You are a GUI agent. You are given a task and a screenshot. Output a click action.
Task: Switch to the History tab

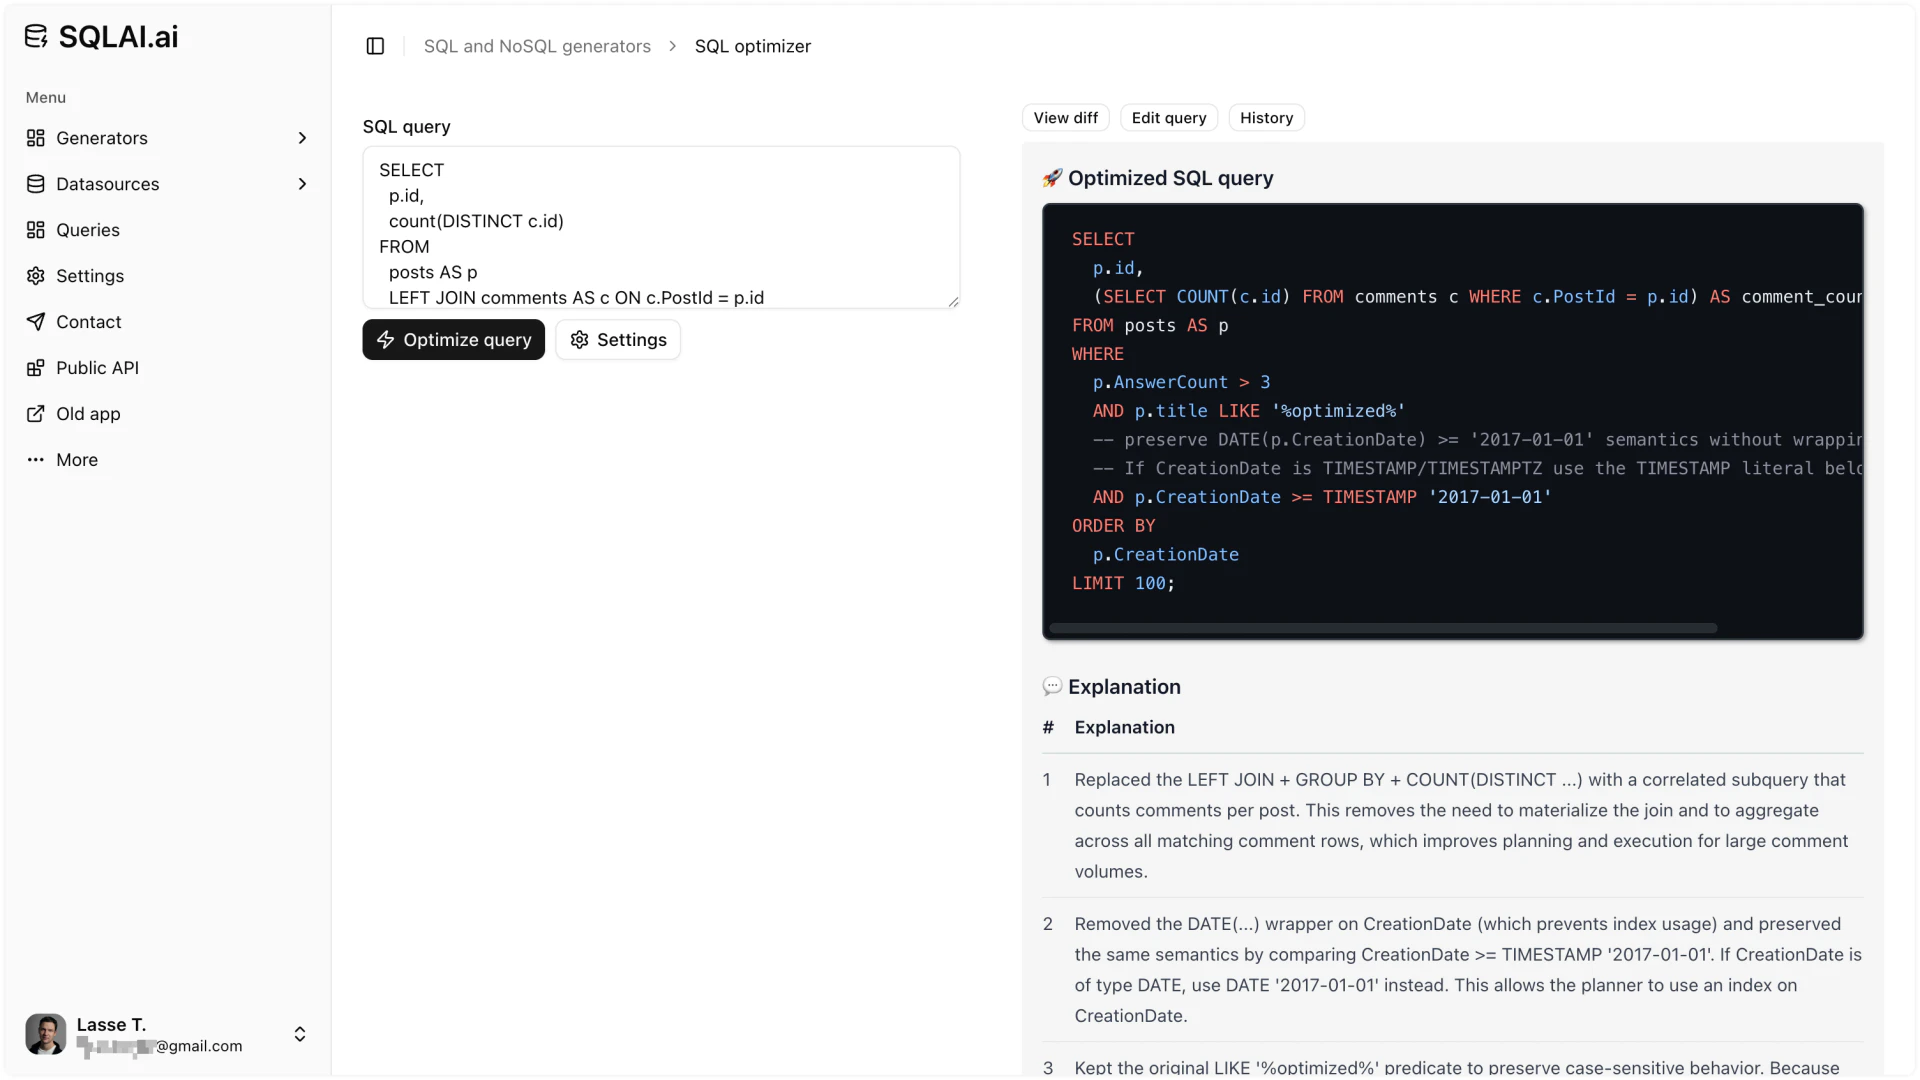pos(1266,117)
